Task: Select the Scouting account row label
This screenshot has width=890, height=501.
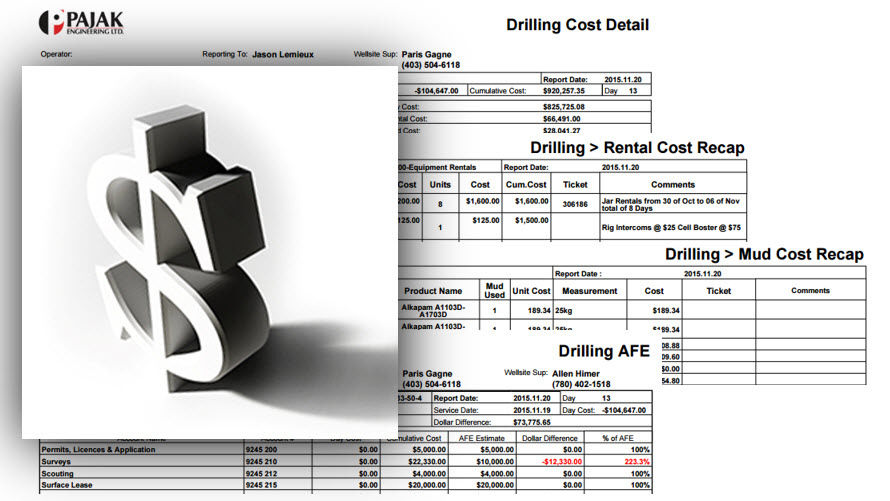Action: 58,473
